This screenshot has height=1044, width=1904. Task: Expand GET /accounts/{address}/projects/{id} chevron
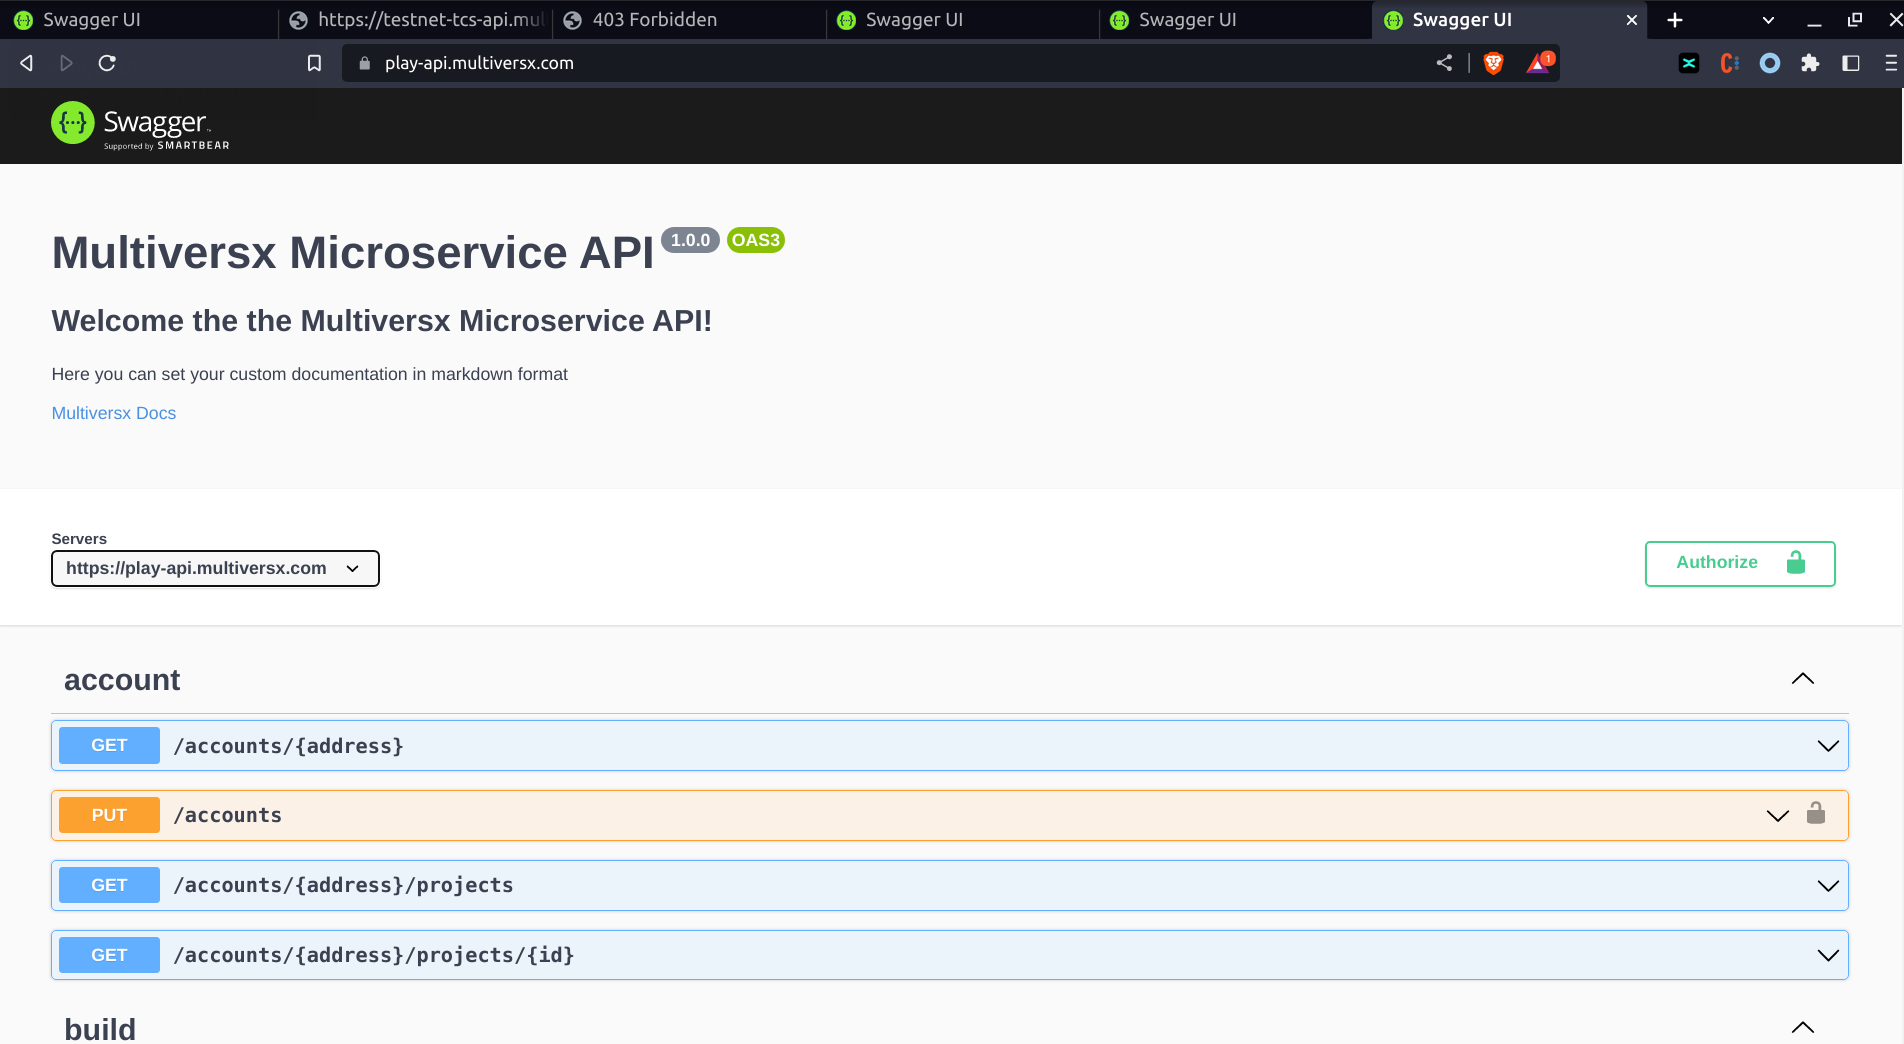coord(1828,955)
